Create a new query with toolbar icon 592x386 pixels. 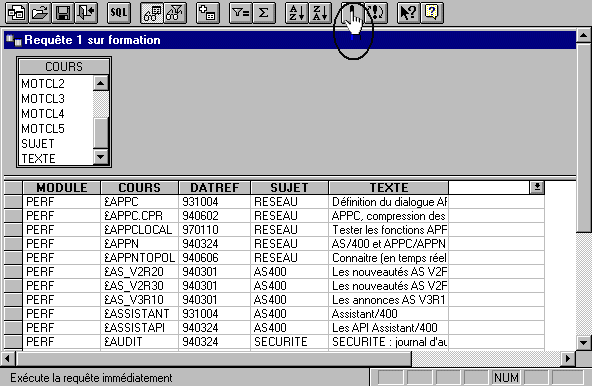[17, 13]
